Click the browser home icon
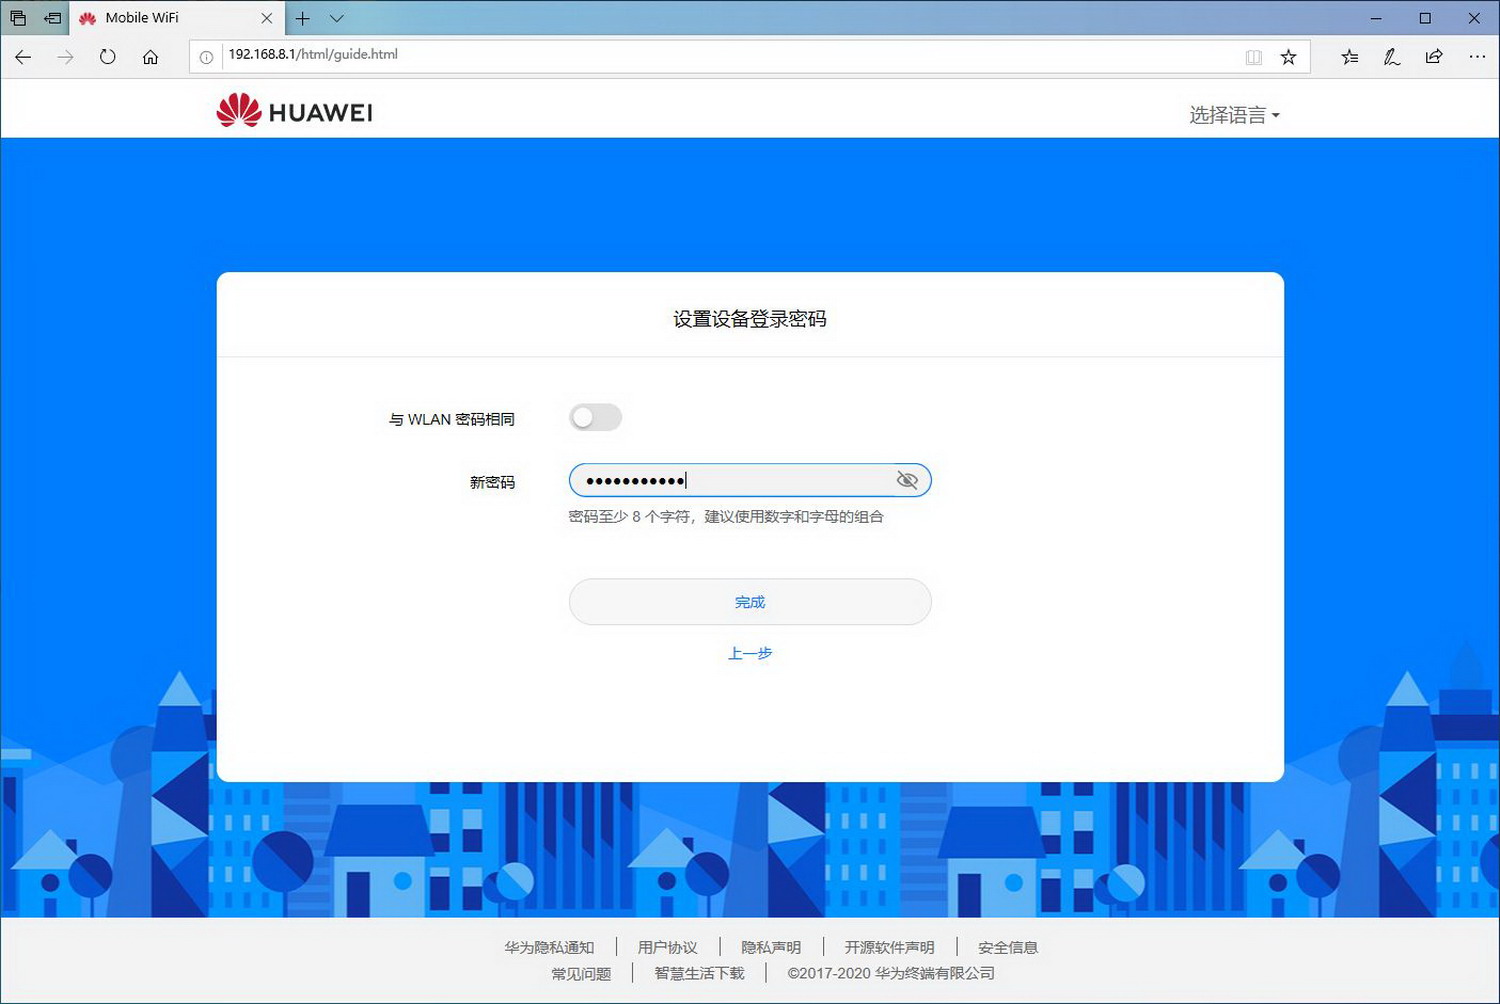Screen dimensions: 1500x1004 pyautogui.click(x=150, y=57)
